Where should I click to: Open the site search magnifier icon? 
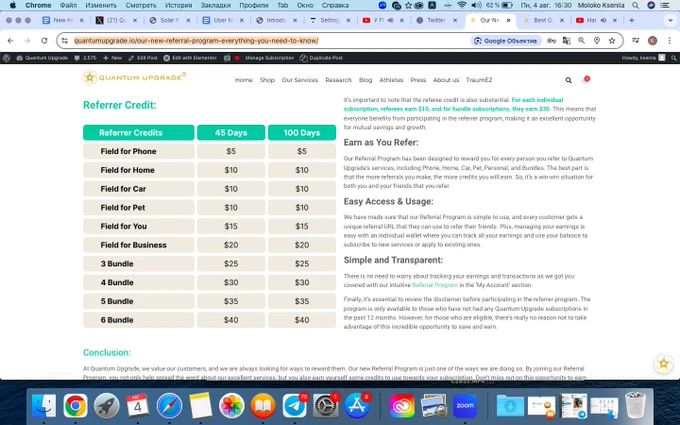click(568, 80)
